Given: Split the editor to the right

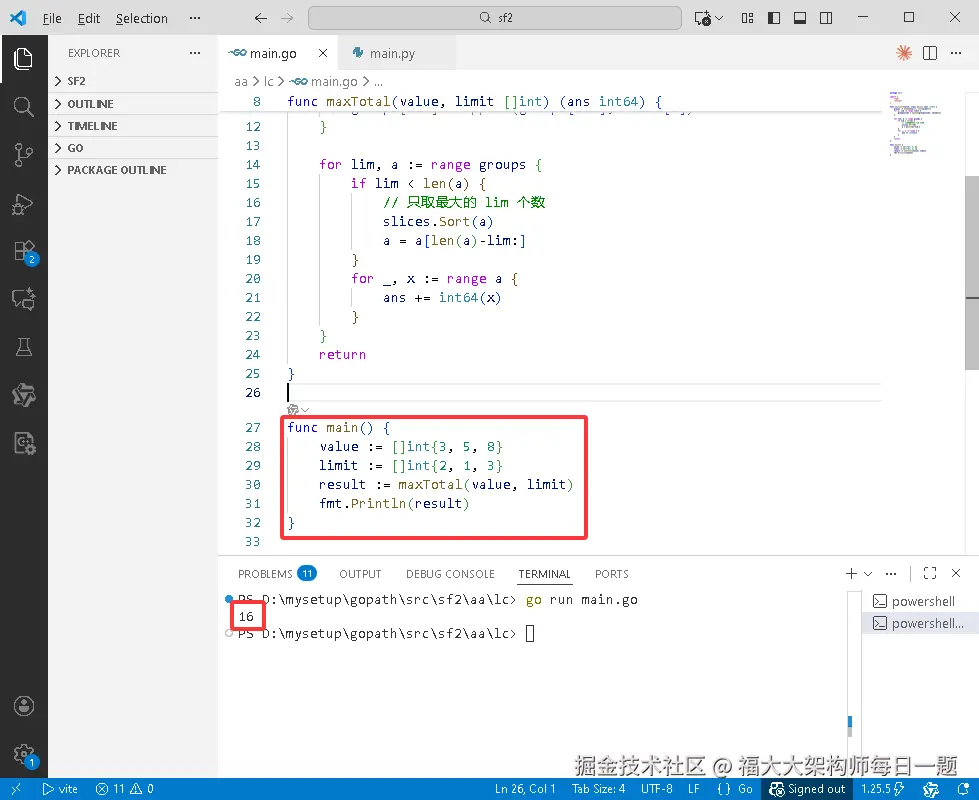Looking at the screenshot, I should point(930,53).
